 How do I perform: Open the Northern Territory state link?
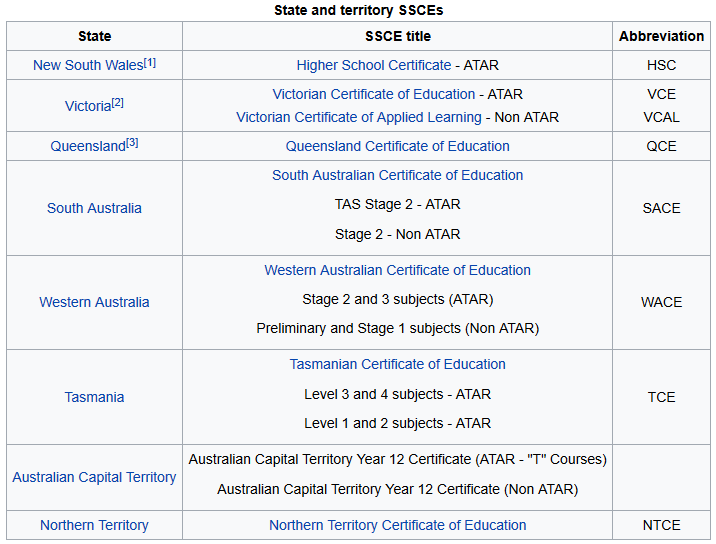tap(94, 525)
